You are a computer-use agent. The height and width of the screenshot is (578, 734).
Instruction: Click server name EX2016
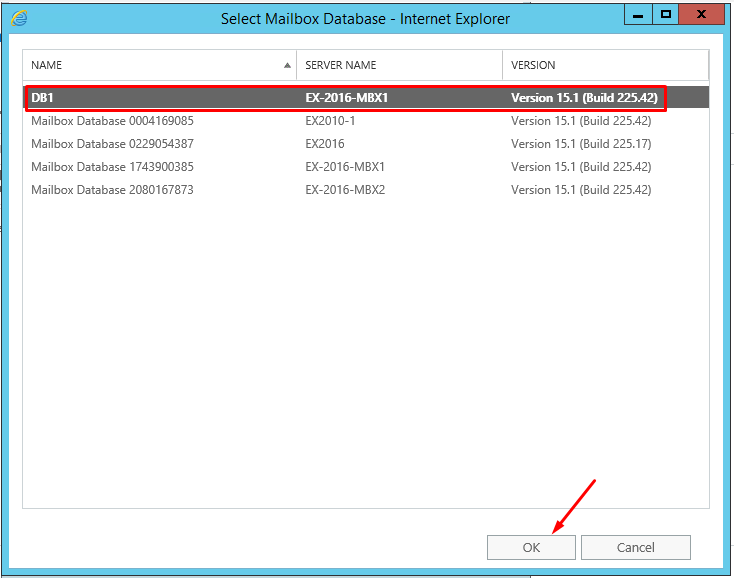coord(325,144)
